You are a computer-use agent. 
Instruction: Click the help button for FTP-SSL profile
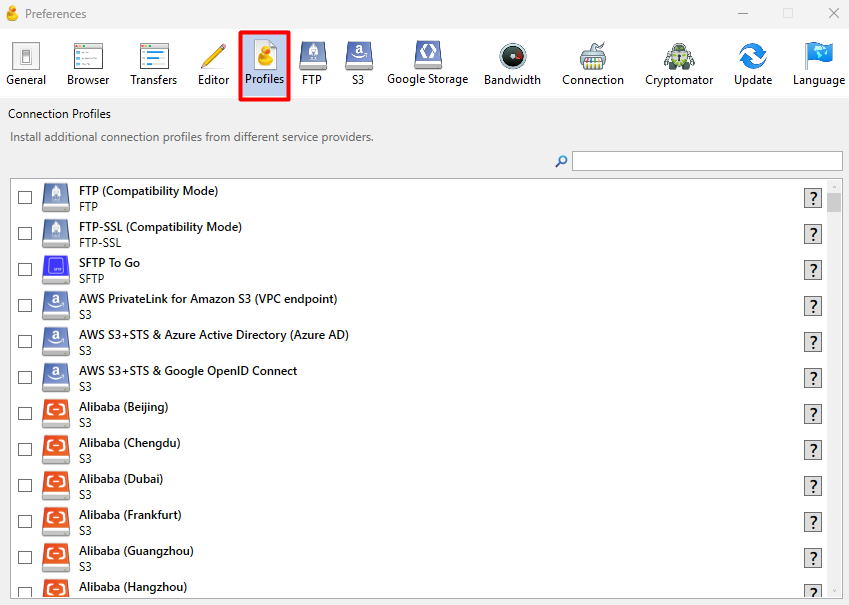(813, 234)
